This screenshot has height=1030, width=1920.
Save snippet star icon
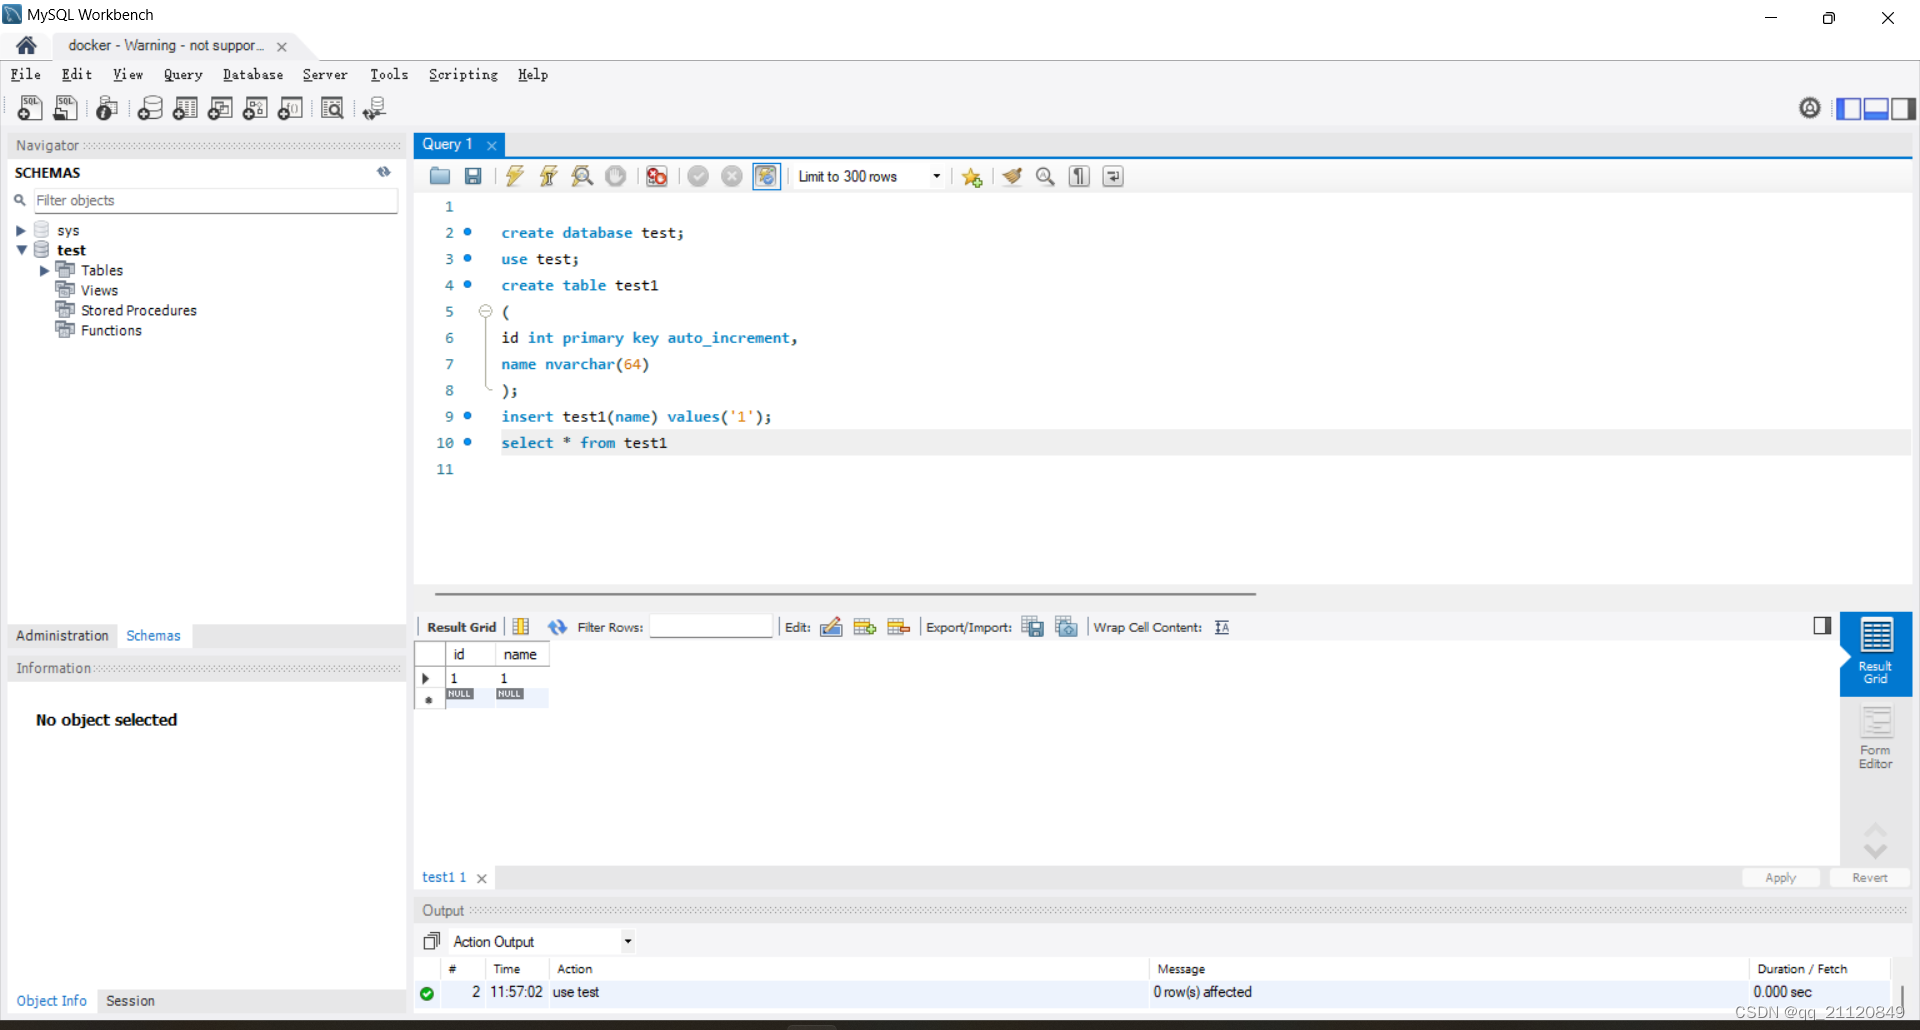point(972,177)
